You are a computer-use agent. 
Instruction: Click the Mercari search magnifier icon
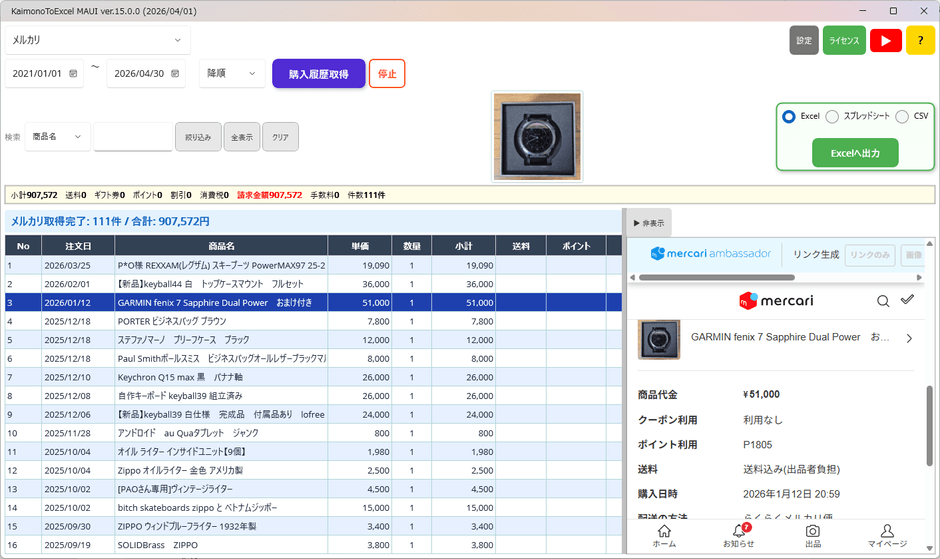(883, 300)
